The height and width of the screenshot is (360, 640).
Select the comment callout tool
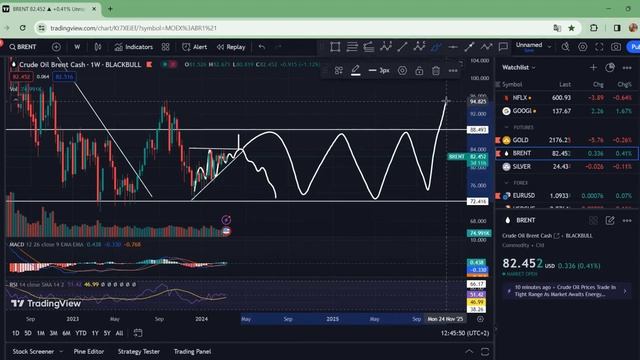[503, 47]
